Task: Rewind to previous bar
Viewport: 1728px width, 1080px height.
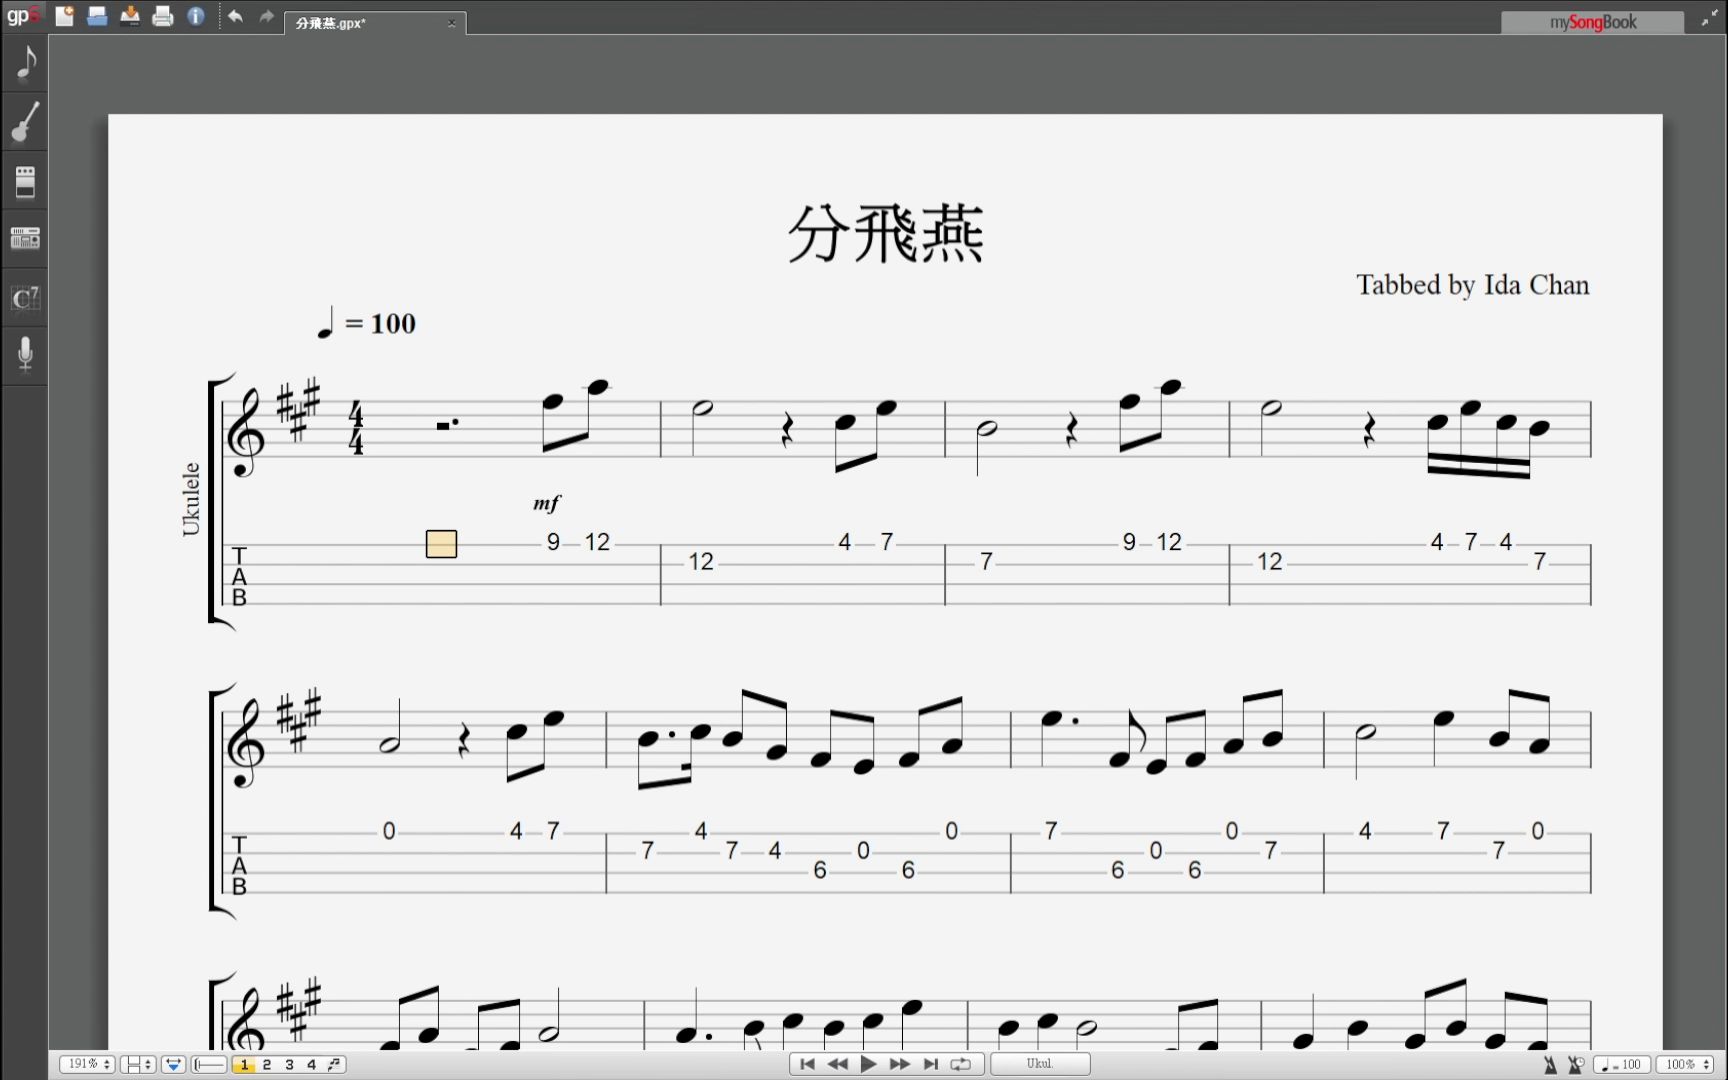Action: pyautogui.click(x=838, y=1064)
